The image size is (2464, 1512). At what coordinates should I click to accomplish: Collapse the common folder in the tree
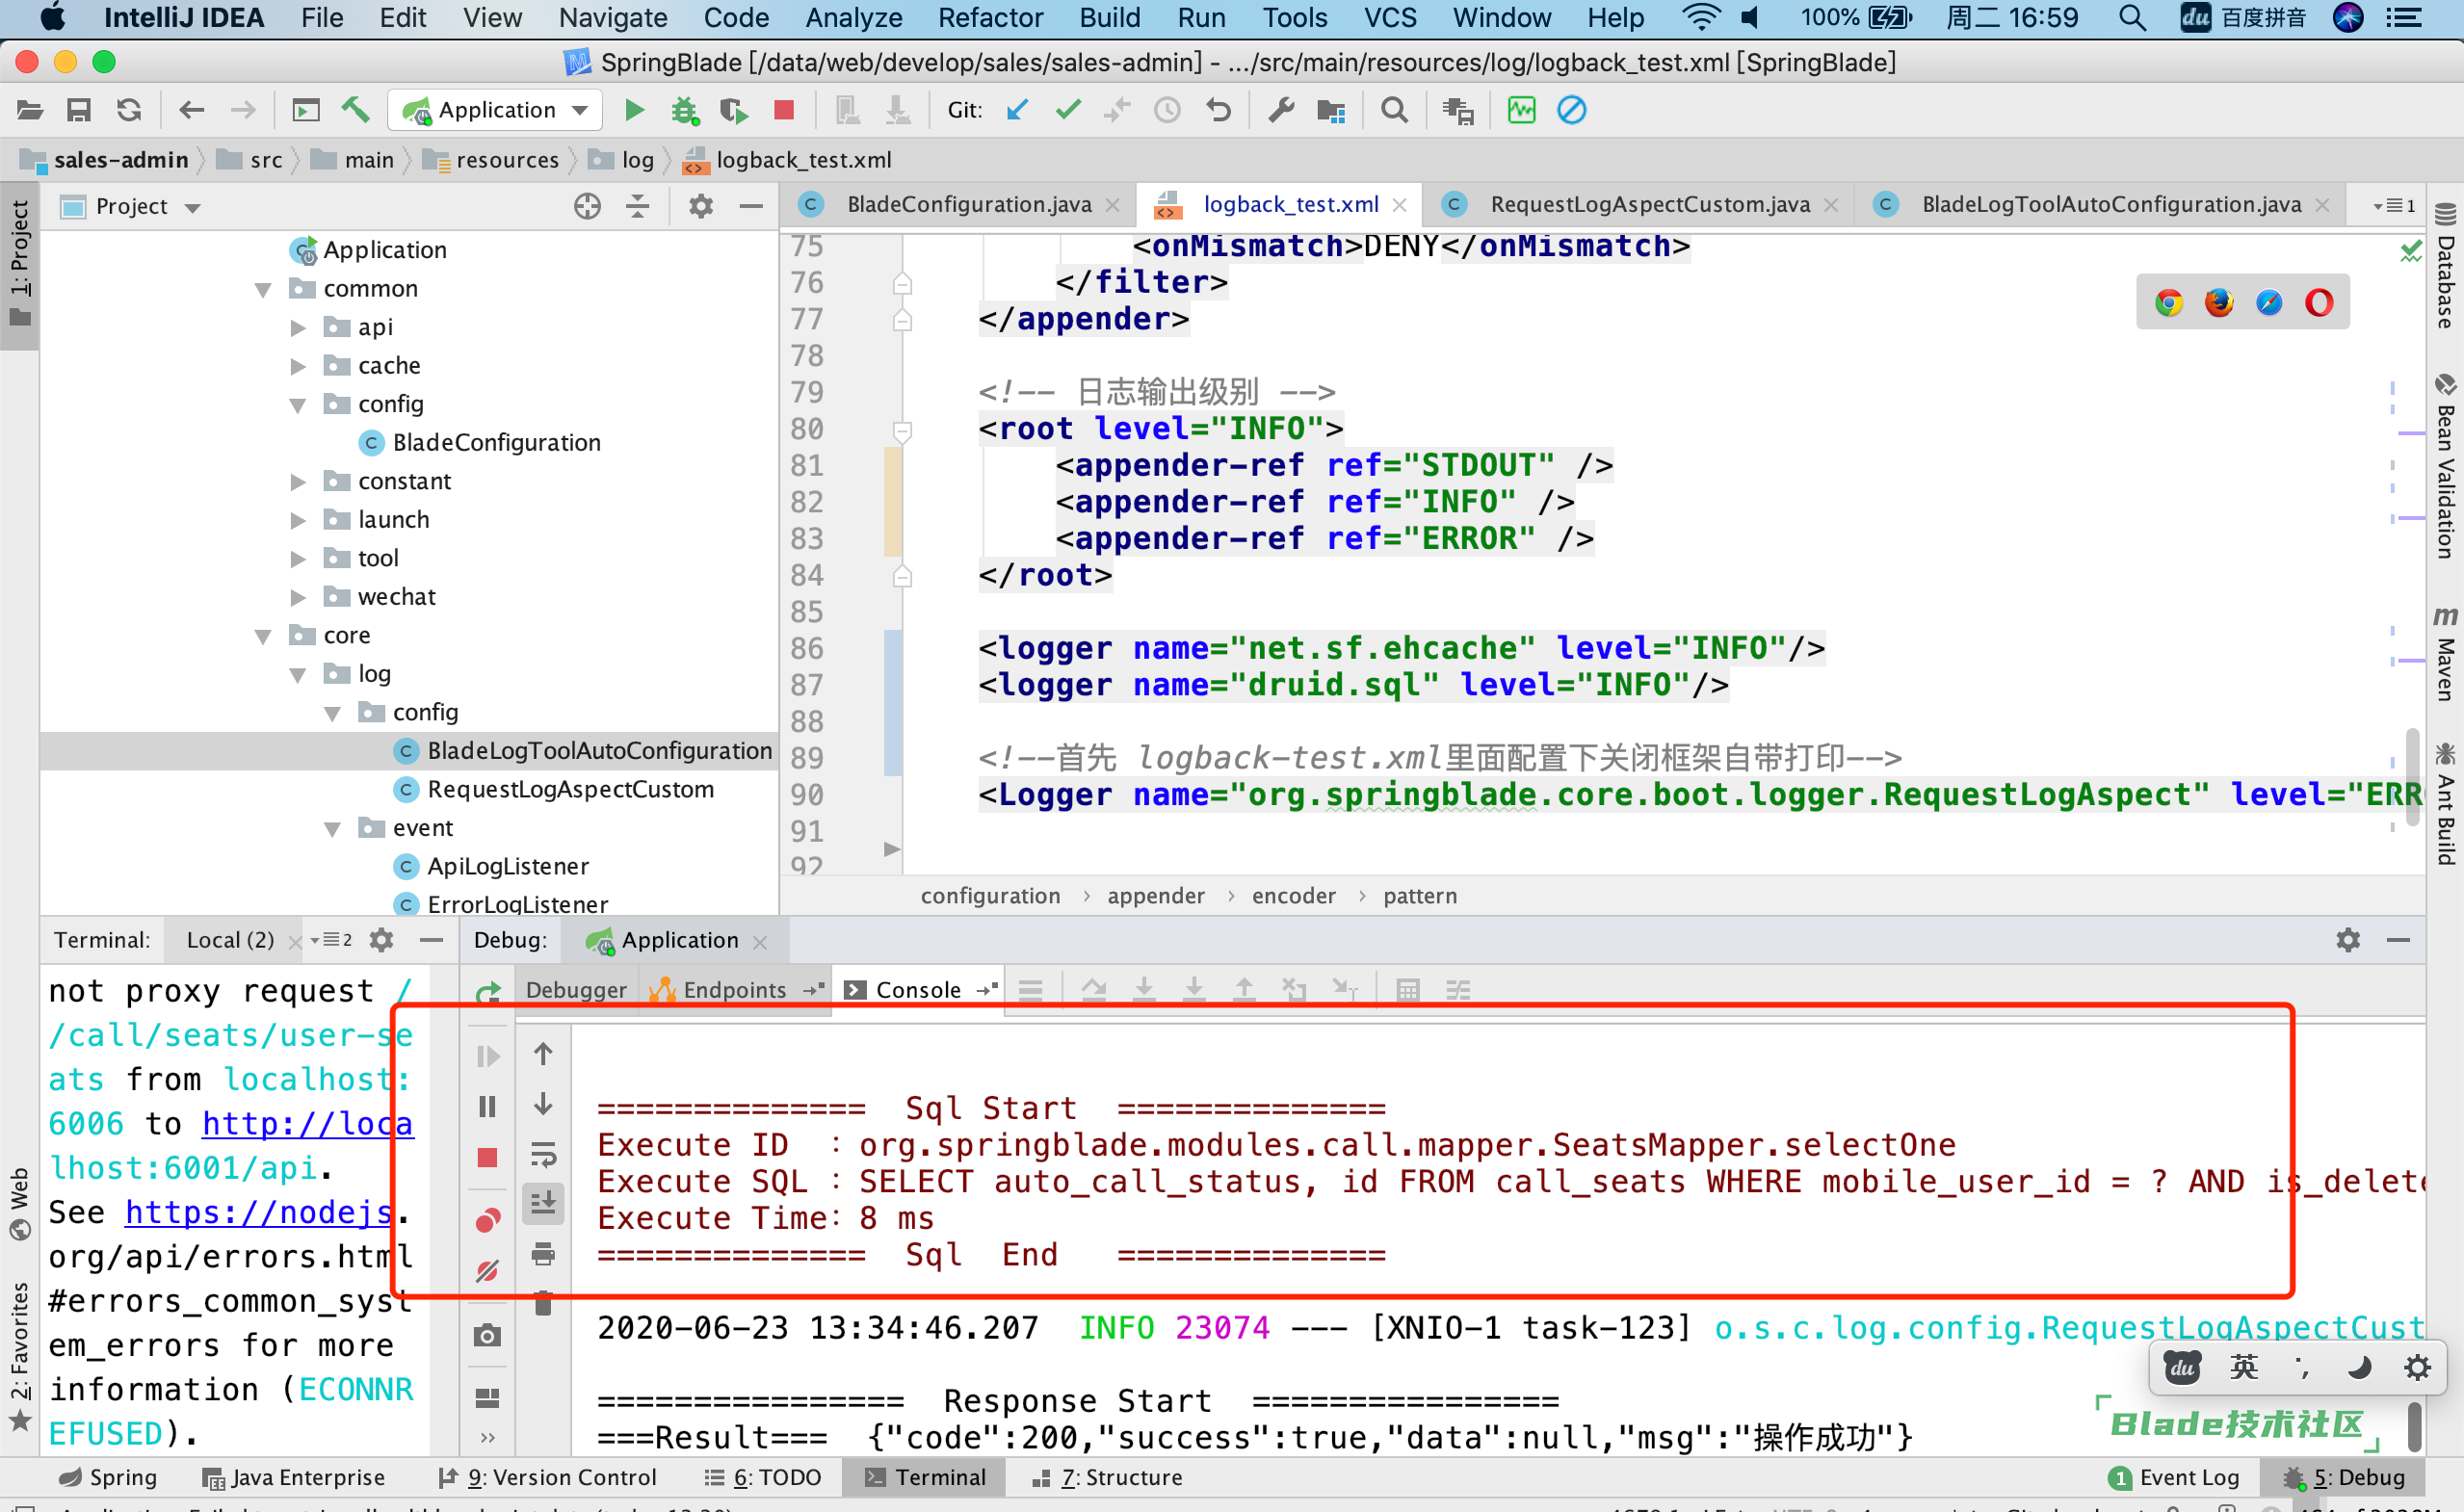(263, 290)
